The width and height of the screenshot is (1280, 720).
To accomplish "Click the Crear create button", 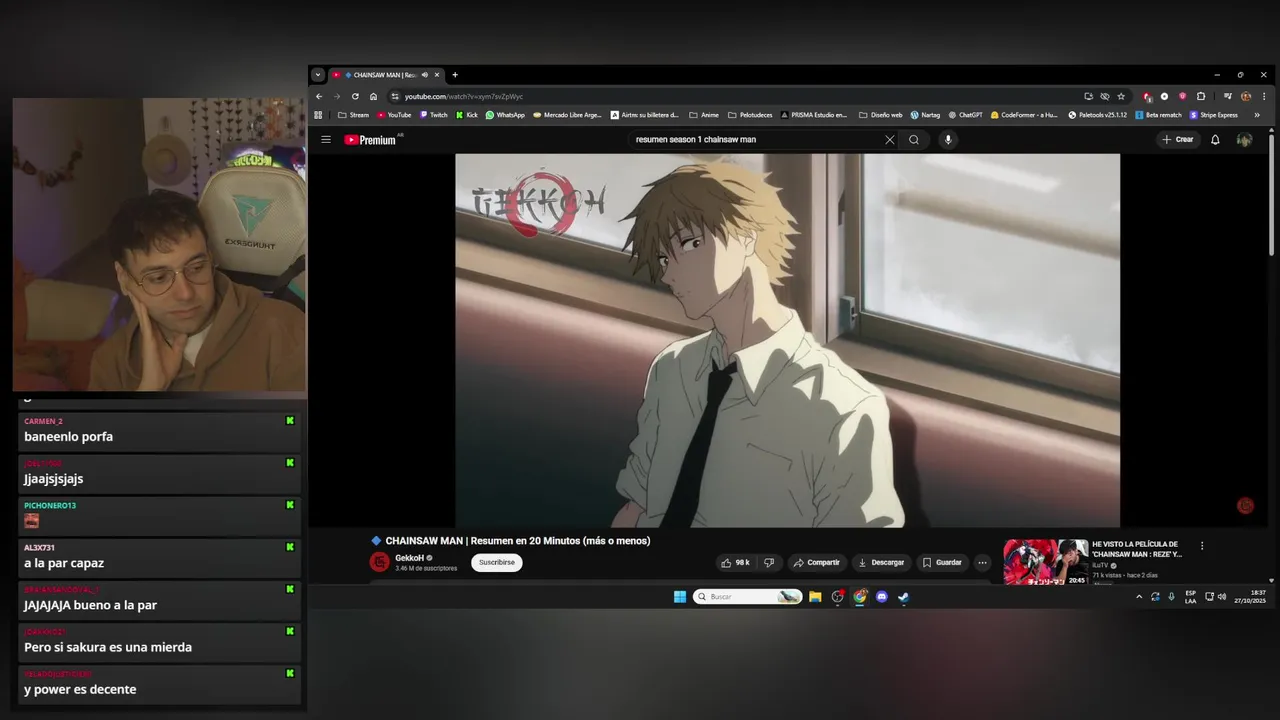I will tap(1178, 140).
